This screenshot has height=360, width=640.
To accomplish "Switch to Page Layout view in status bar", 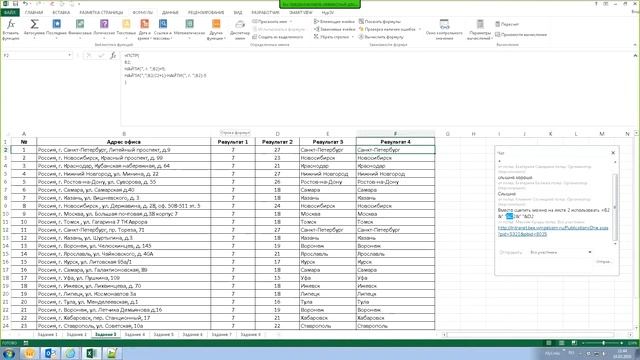I will click(562, 343).
